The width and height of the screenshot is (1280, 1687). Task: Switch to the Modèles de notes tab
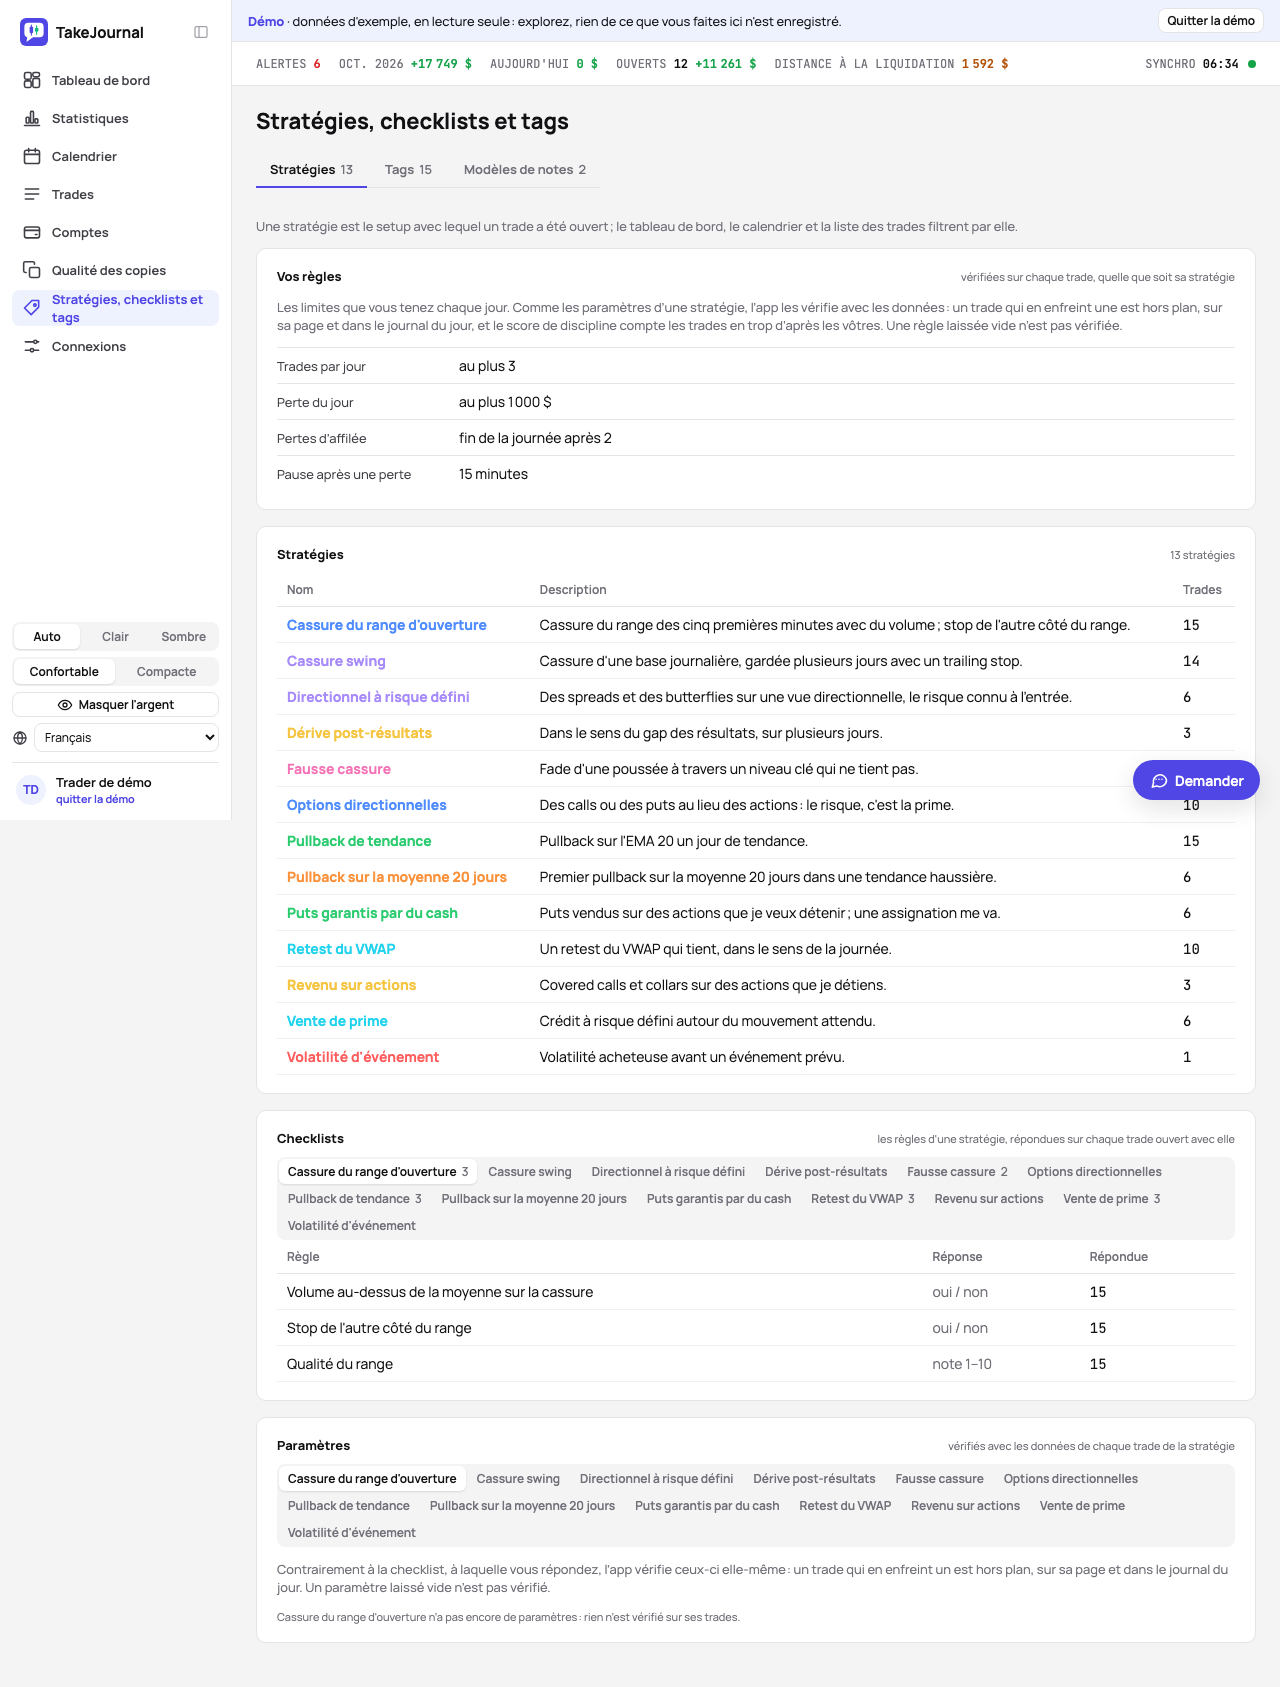525,170
